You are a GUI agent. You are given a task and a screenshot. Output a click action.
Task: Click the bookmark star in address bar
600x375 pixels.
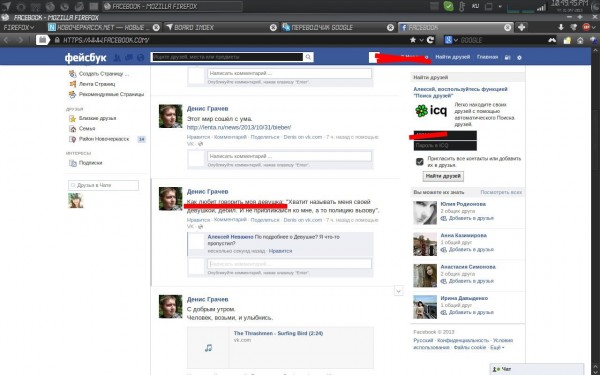(x=413, y=40)
